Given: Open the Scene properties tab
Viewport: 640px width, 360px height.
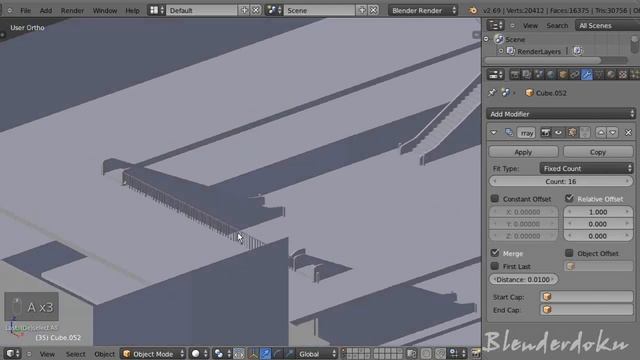Looking at the screenshot, I should pyautogui.click(x=539, y=75).
